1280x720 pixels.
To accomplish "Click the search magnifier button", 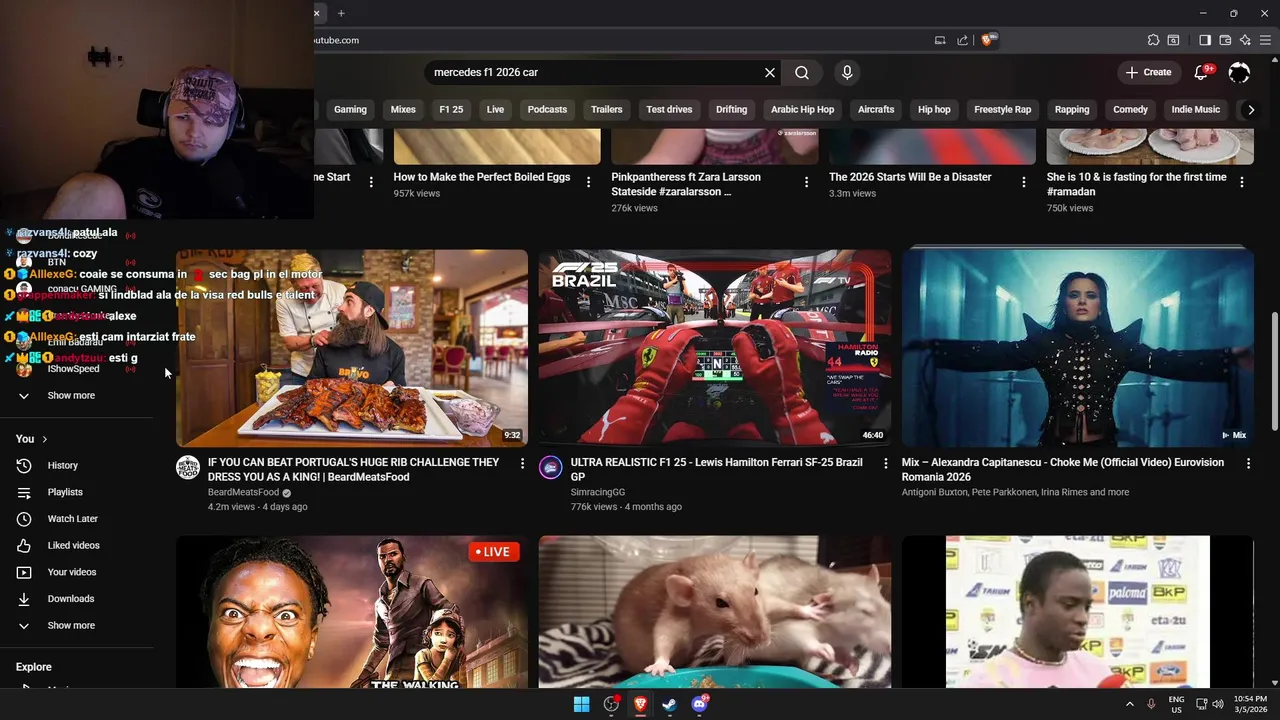I will [802, 72].
